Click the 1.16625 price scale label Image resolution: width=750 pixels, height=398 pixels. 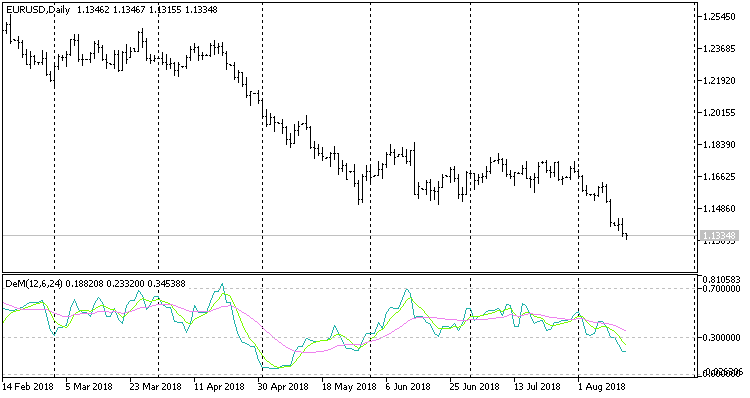click(x=719, y=177)
